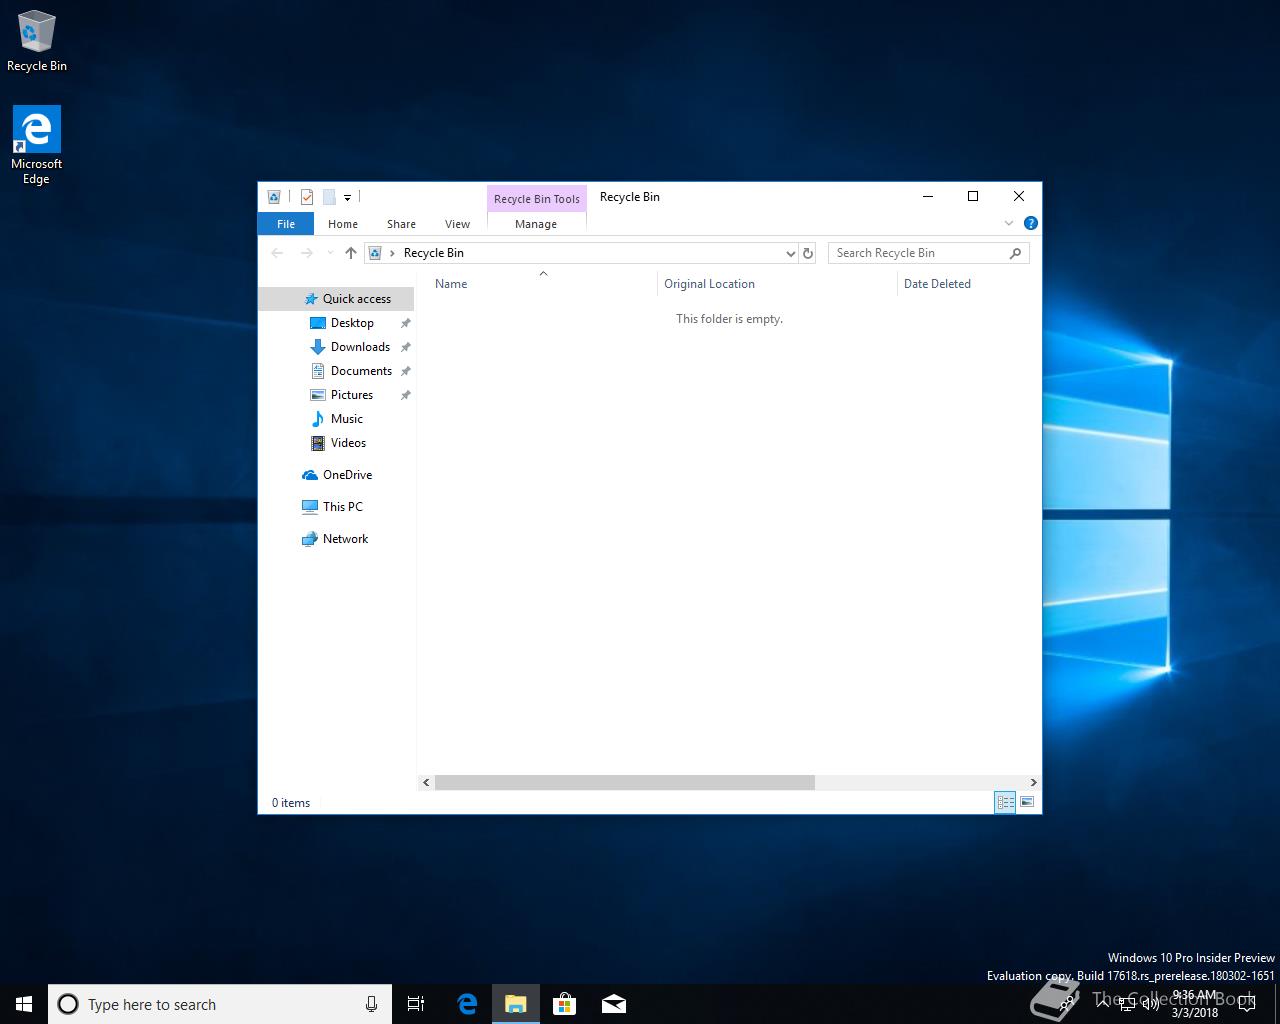Image resolution: width=1280 pixels, height=1024 pixels.
Task: Open the address bar history dropdown
Action: (791, 254)
